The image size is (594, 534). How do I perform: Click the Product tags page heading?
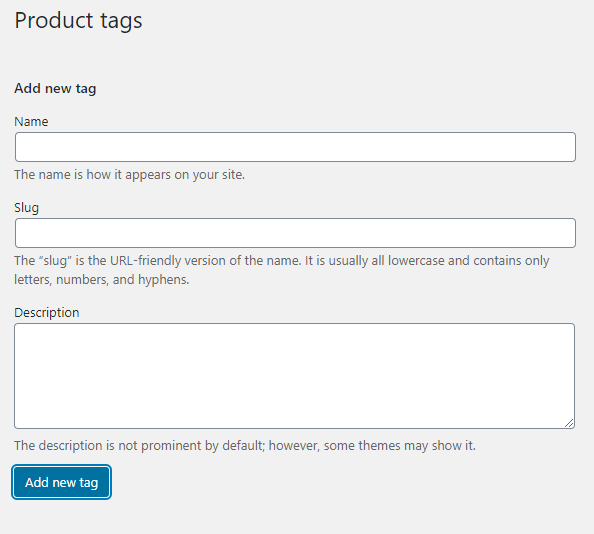click(78, 20)
